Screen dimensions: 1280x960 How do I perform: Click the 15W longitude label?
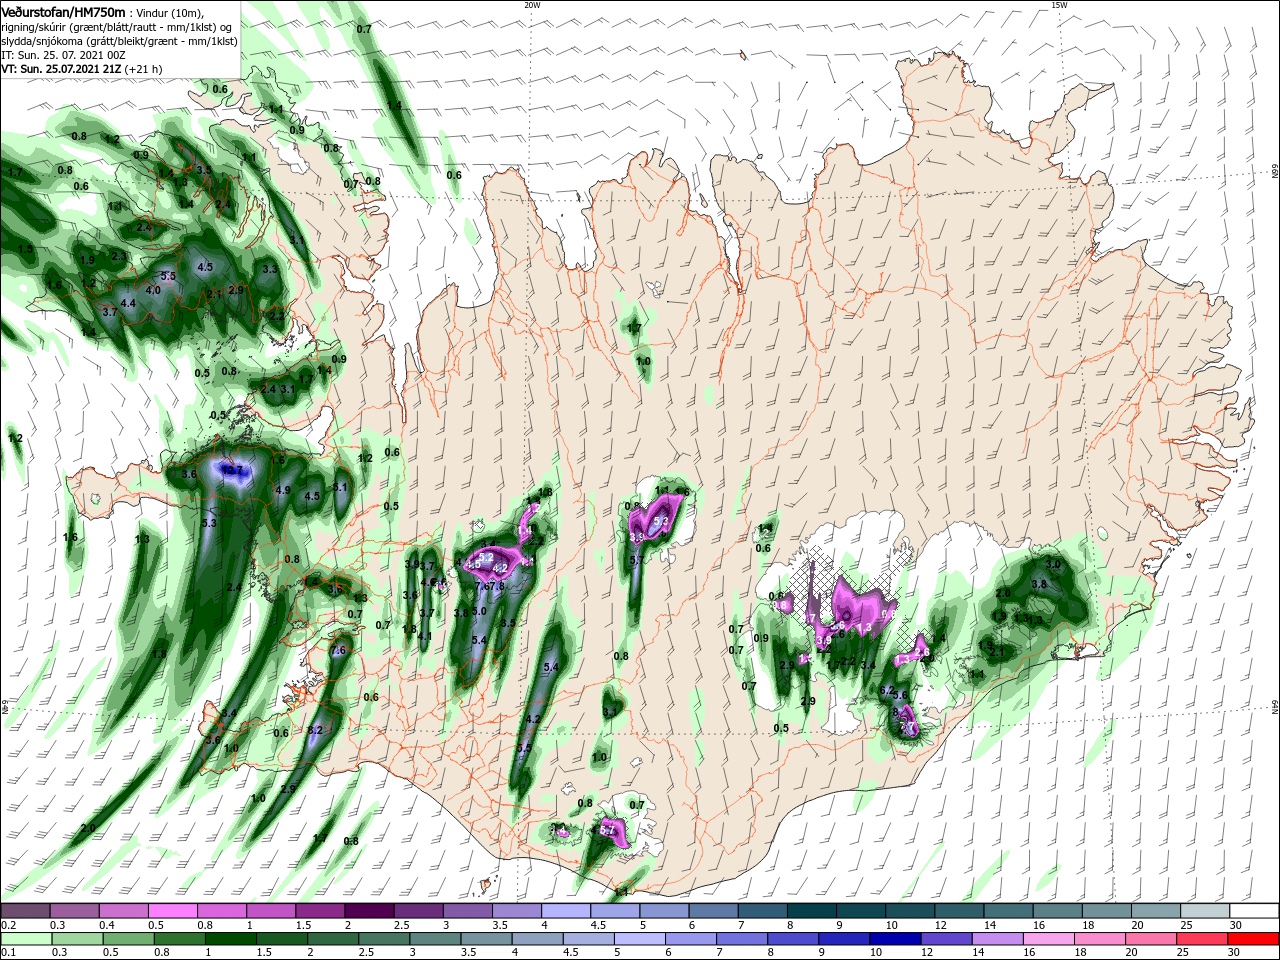click(1058, 5)
